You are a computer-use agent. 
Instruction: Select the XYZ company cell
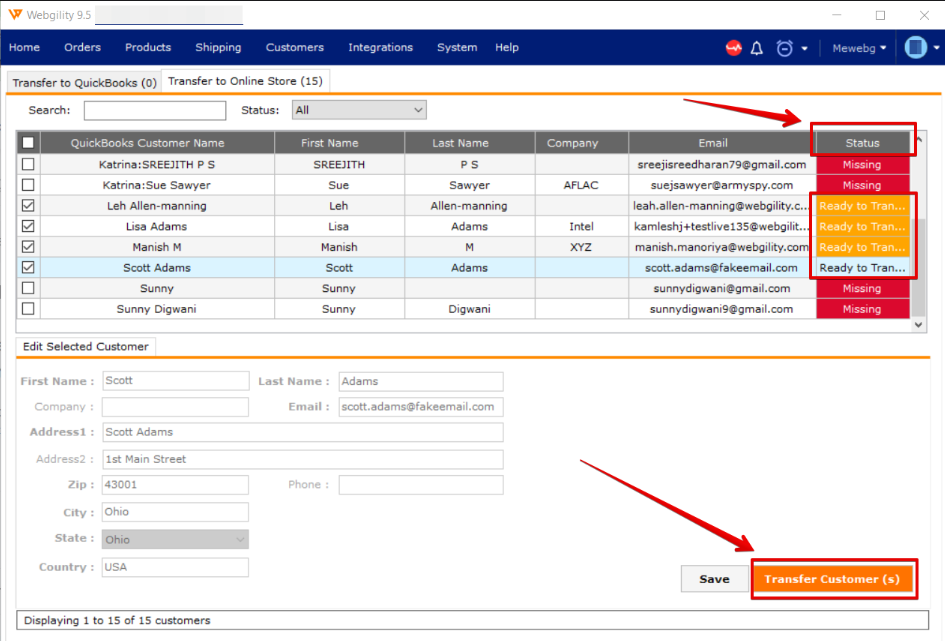[581, 247]
